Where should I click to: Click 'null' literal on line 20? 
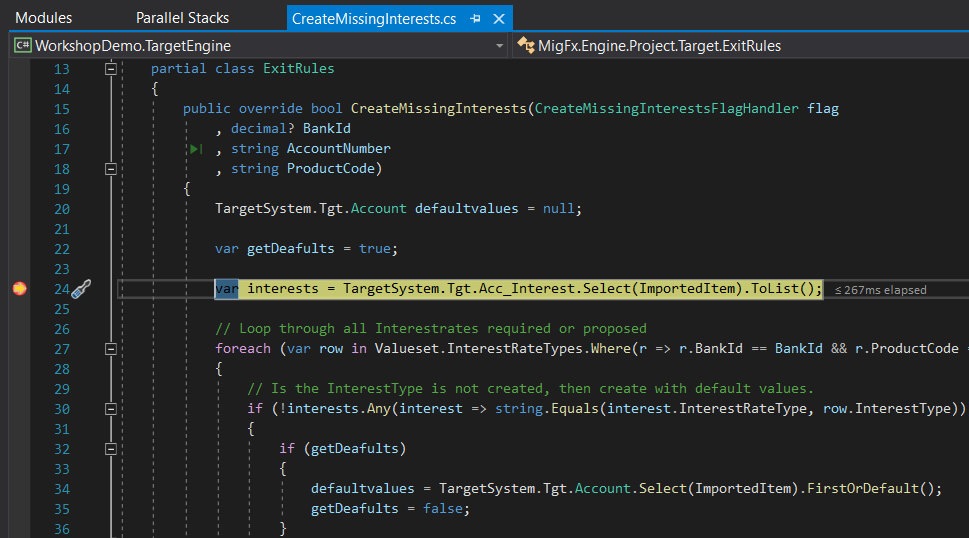tap(559, 209)
